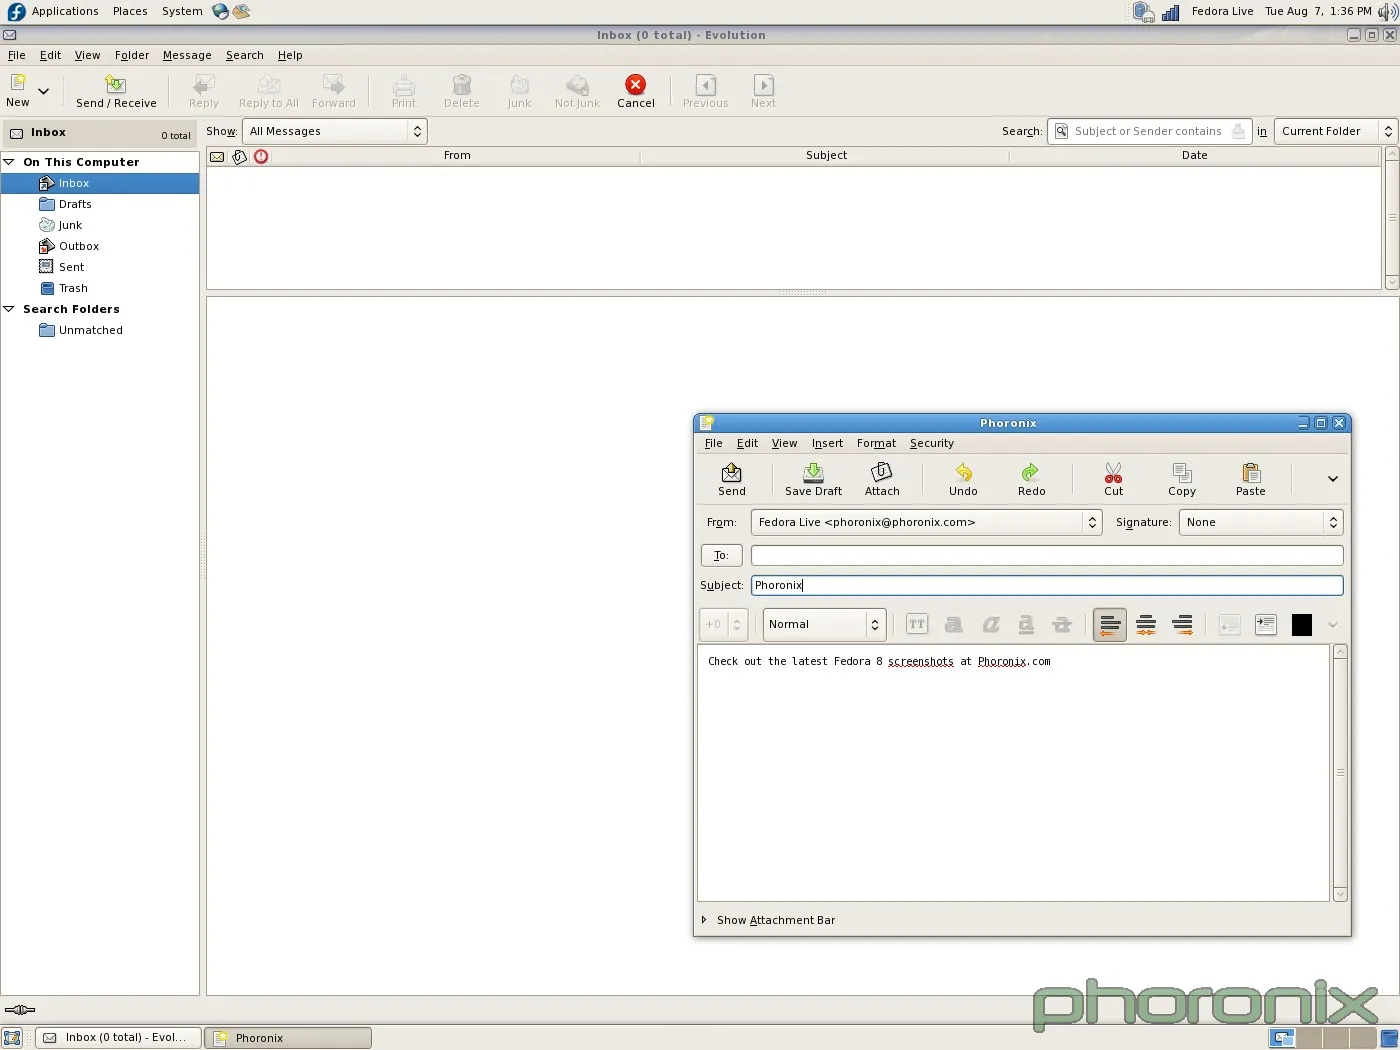
Task: Select the Outbox folder
Action: [79, 246]
